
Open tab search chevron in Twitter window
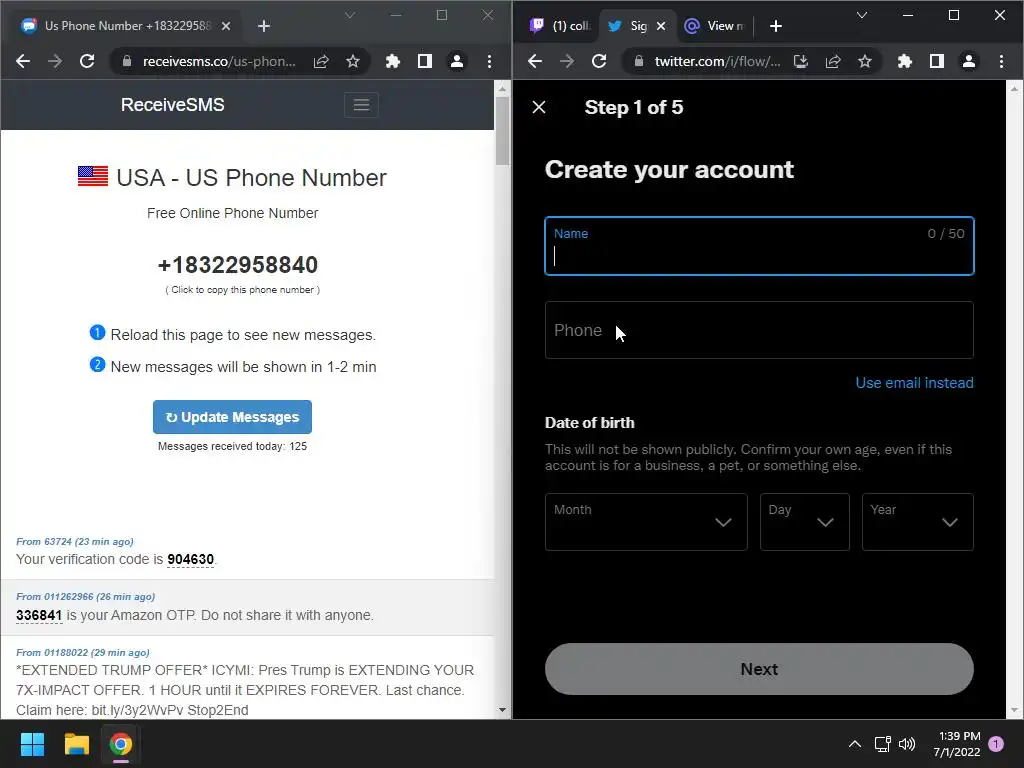862,15
